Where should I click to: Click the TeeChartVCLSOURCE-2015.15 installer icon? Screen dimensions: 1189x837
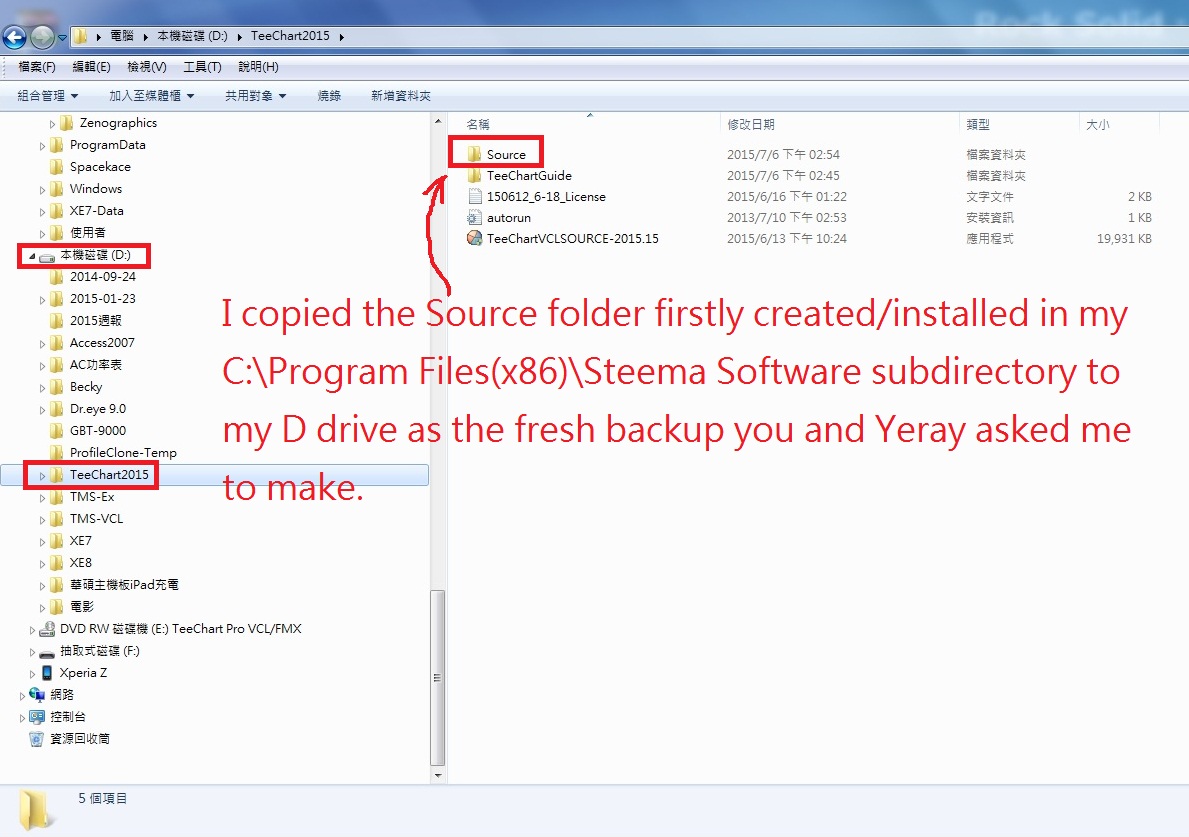tap(475, 239)
